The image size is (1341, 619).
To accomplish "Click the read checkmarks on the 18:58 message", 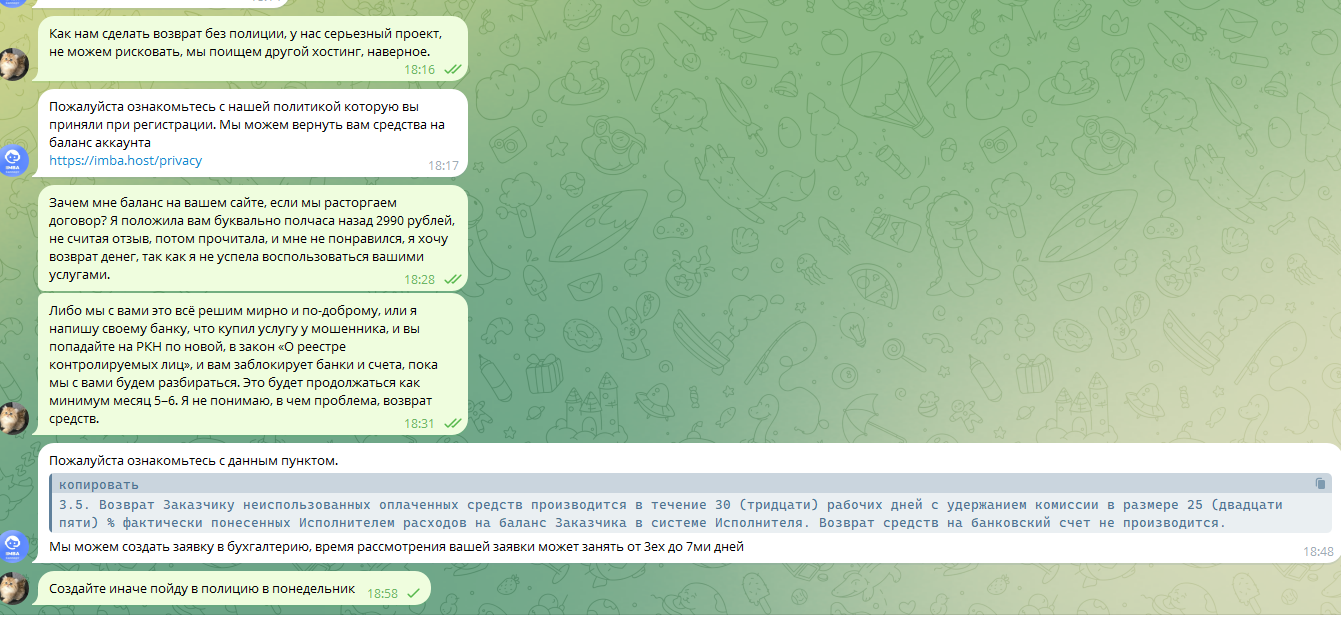I will (x=413, y=593).
